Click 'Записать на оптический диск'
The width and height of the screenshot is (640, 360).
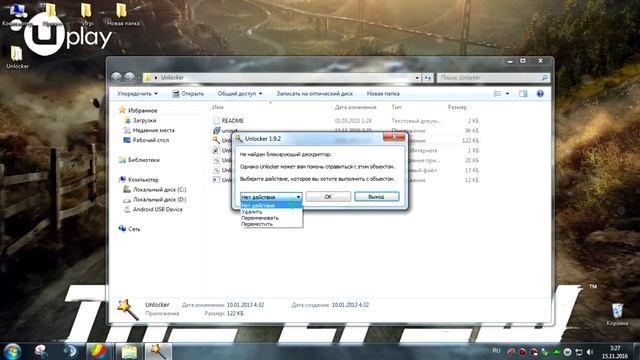(314, 94)
